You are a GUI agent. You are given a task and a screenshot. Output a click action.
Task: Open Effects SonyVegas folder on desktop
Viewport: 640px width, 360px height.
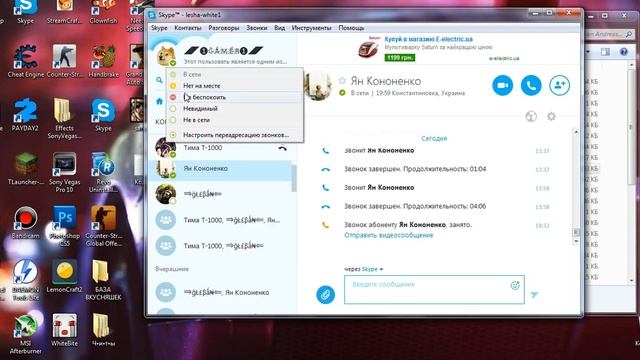point(64,119)
